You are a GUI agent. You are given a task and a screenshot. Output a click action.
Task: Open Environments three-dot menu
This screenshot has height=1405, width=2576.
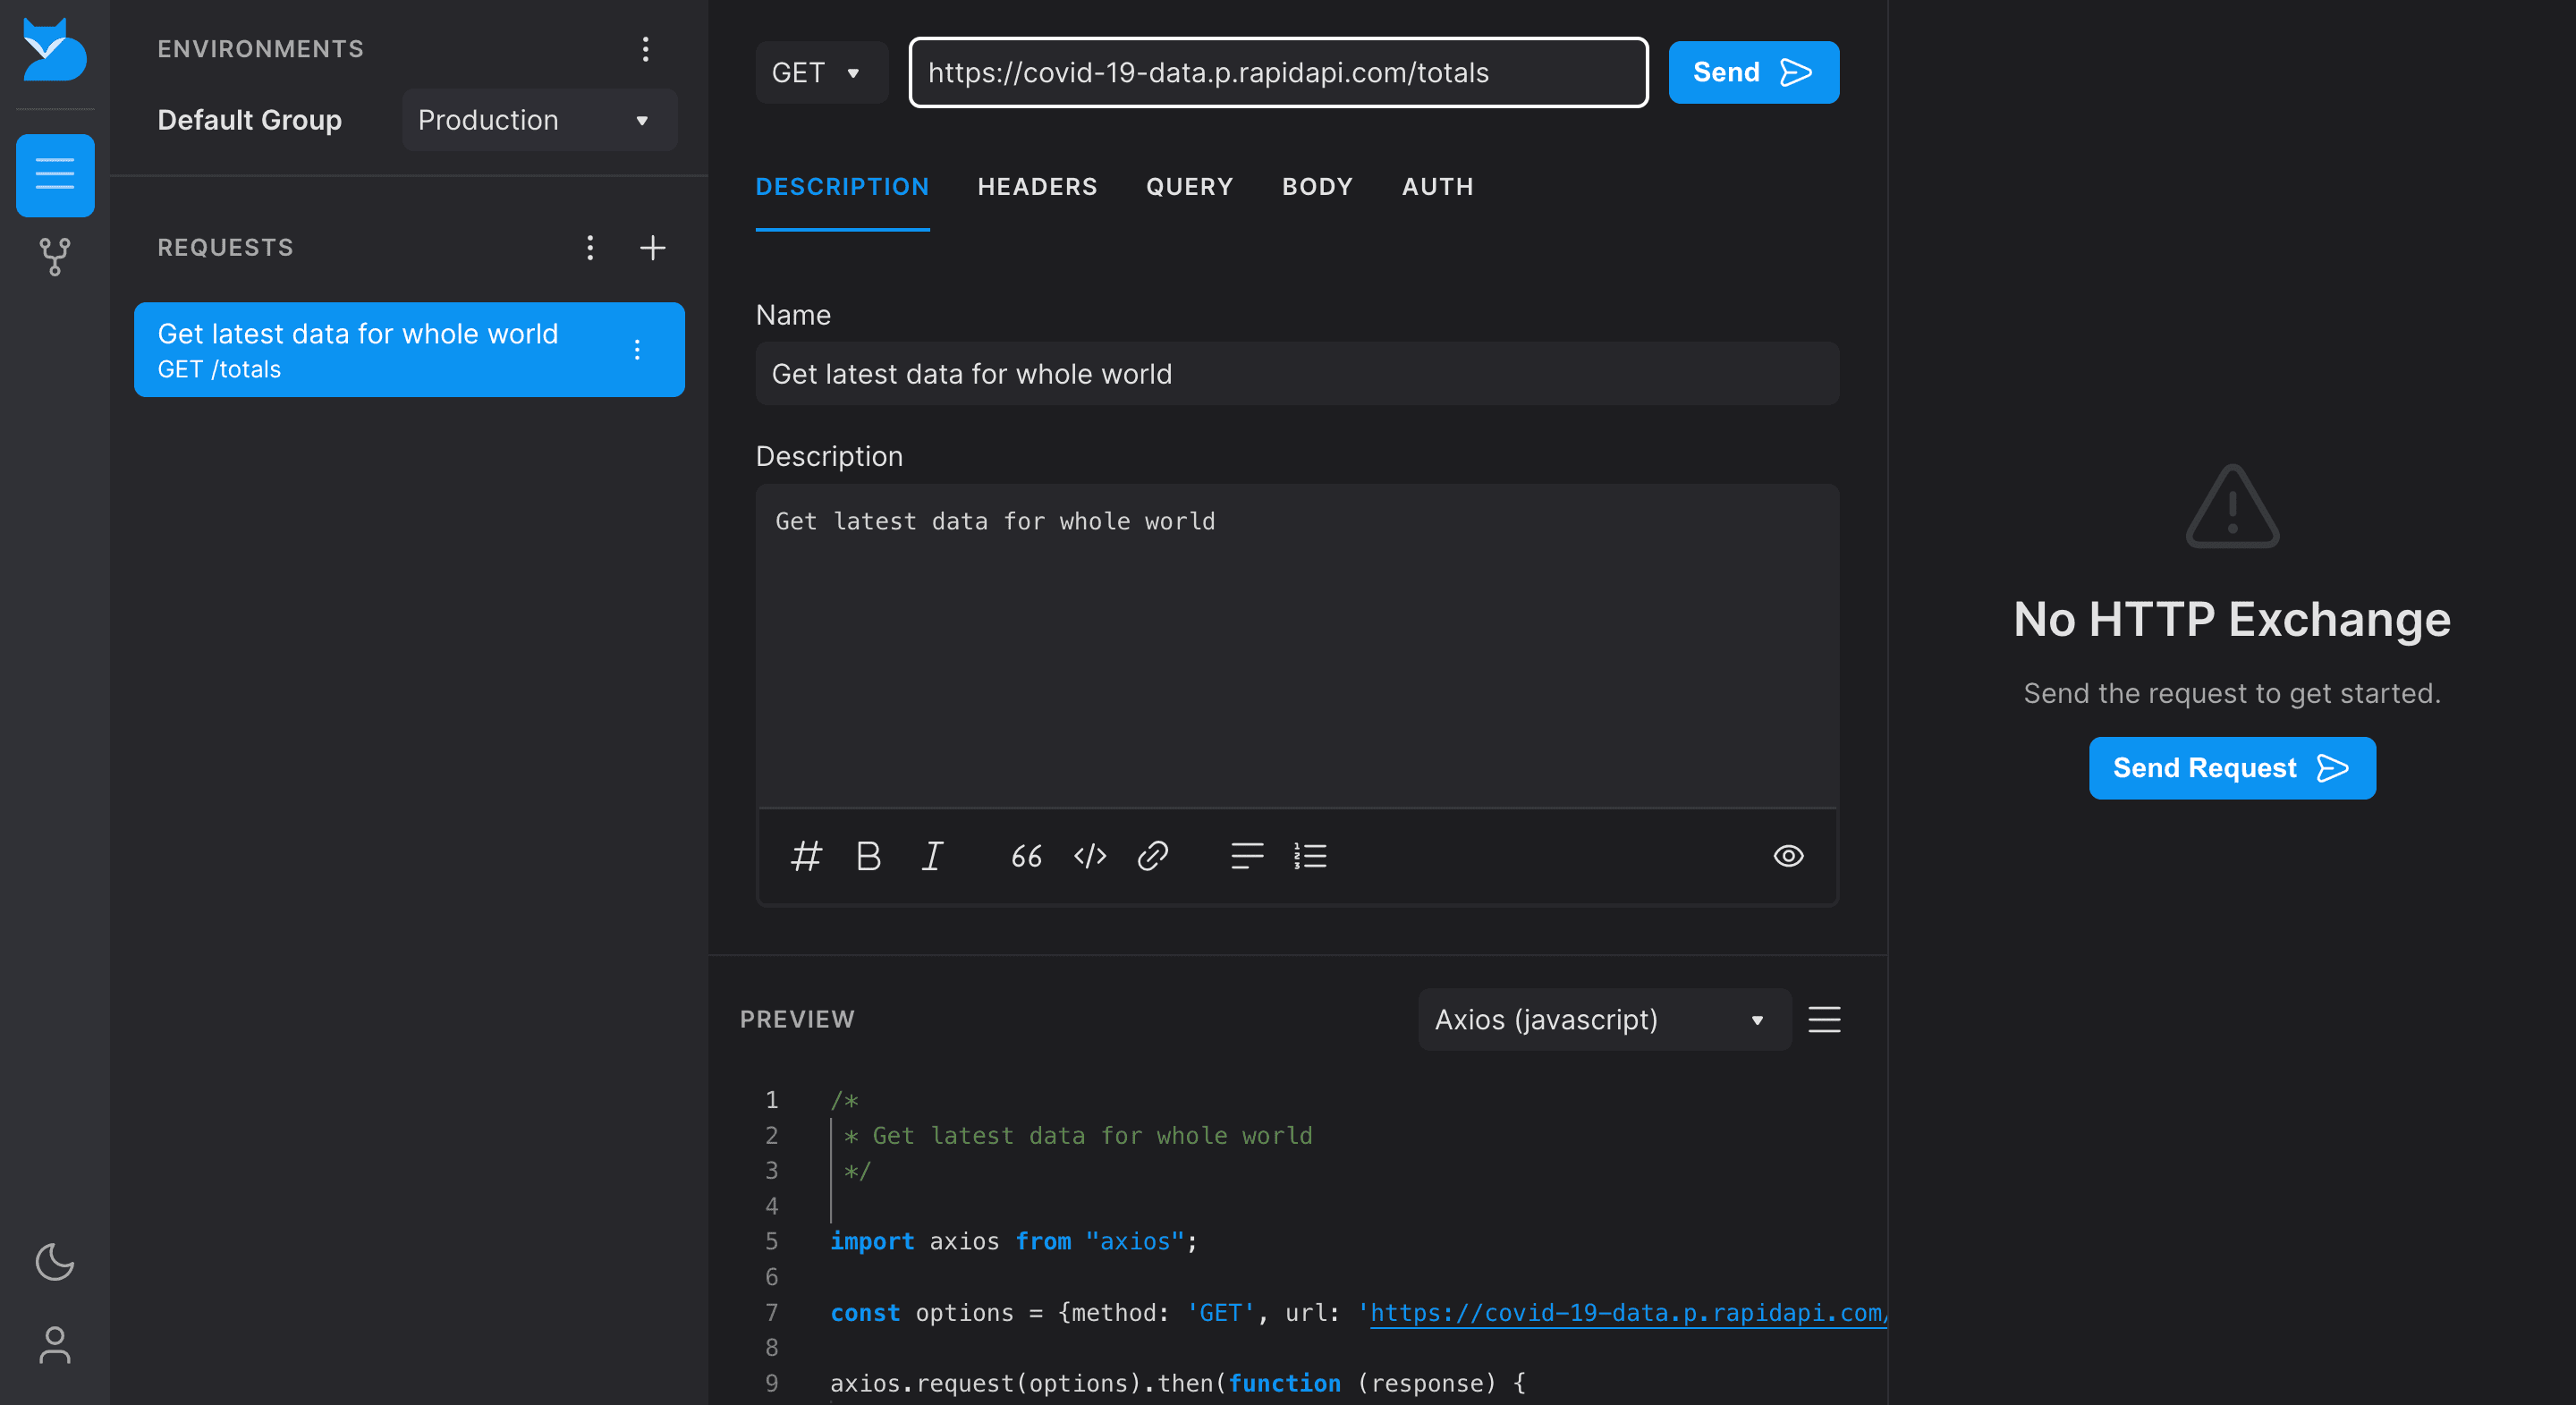click(645, 49)
